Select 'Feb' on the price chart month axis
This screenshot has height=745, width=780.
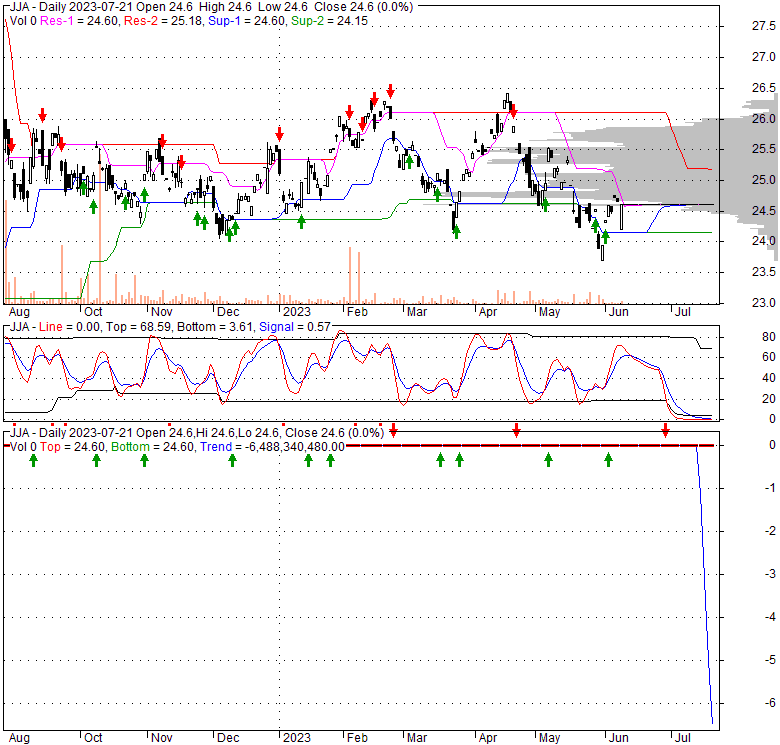(357, 312)
